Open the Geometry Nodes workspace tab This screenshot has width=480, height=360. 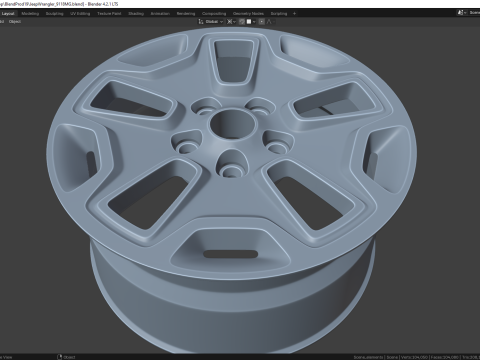click(x=248, y=14)
